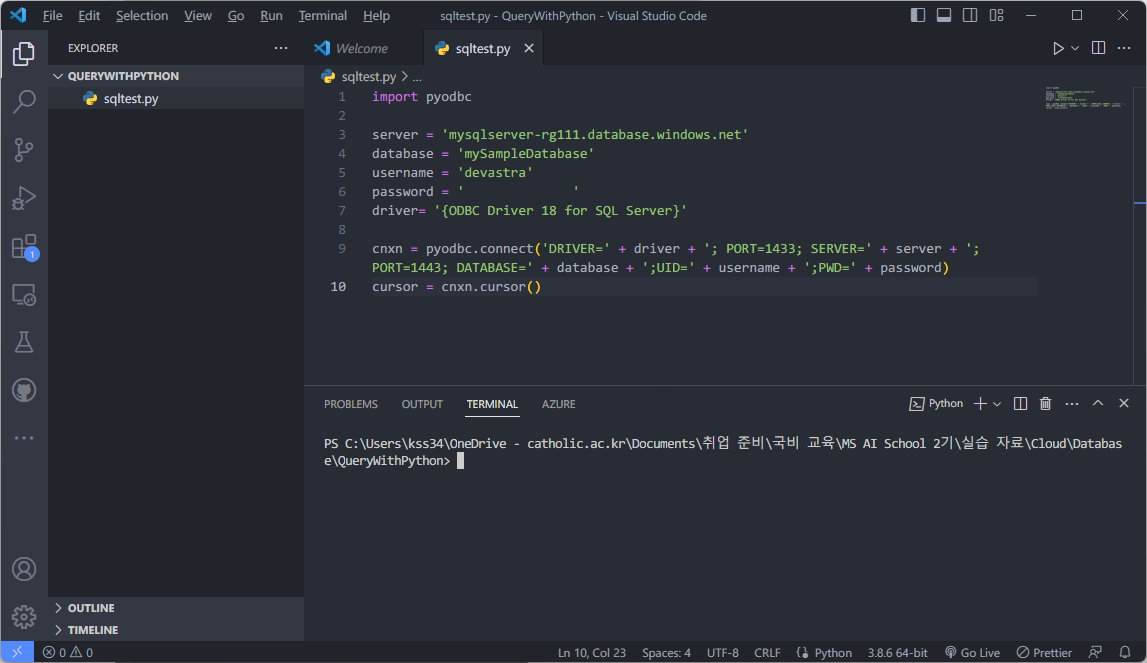Switch to the Welcome tab
The height and width of the screenshot is (663, 1147).
tap(363, 48)
